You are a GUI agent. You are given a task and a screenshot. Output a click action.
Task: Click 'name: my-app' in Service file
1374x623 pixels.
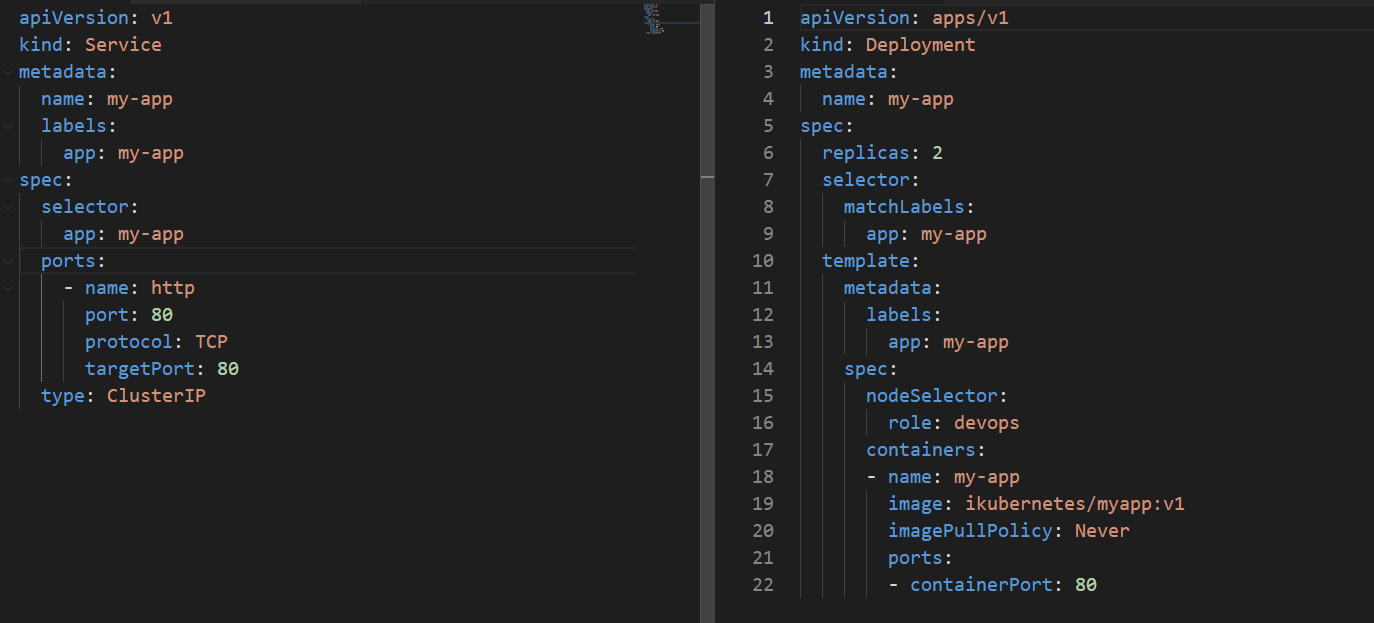tap(107, 99)
